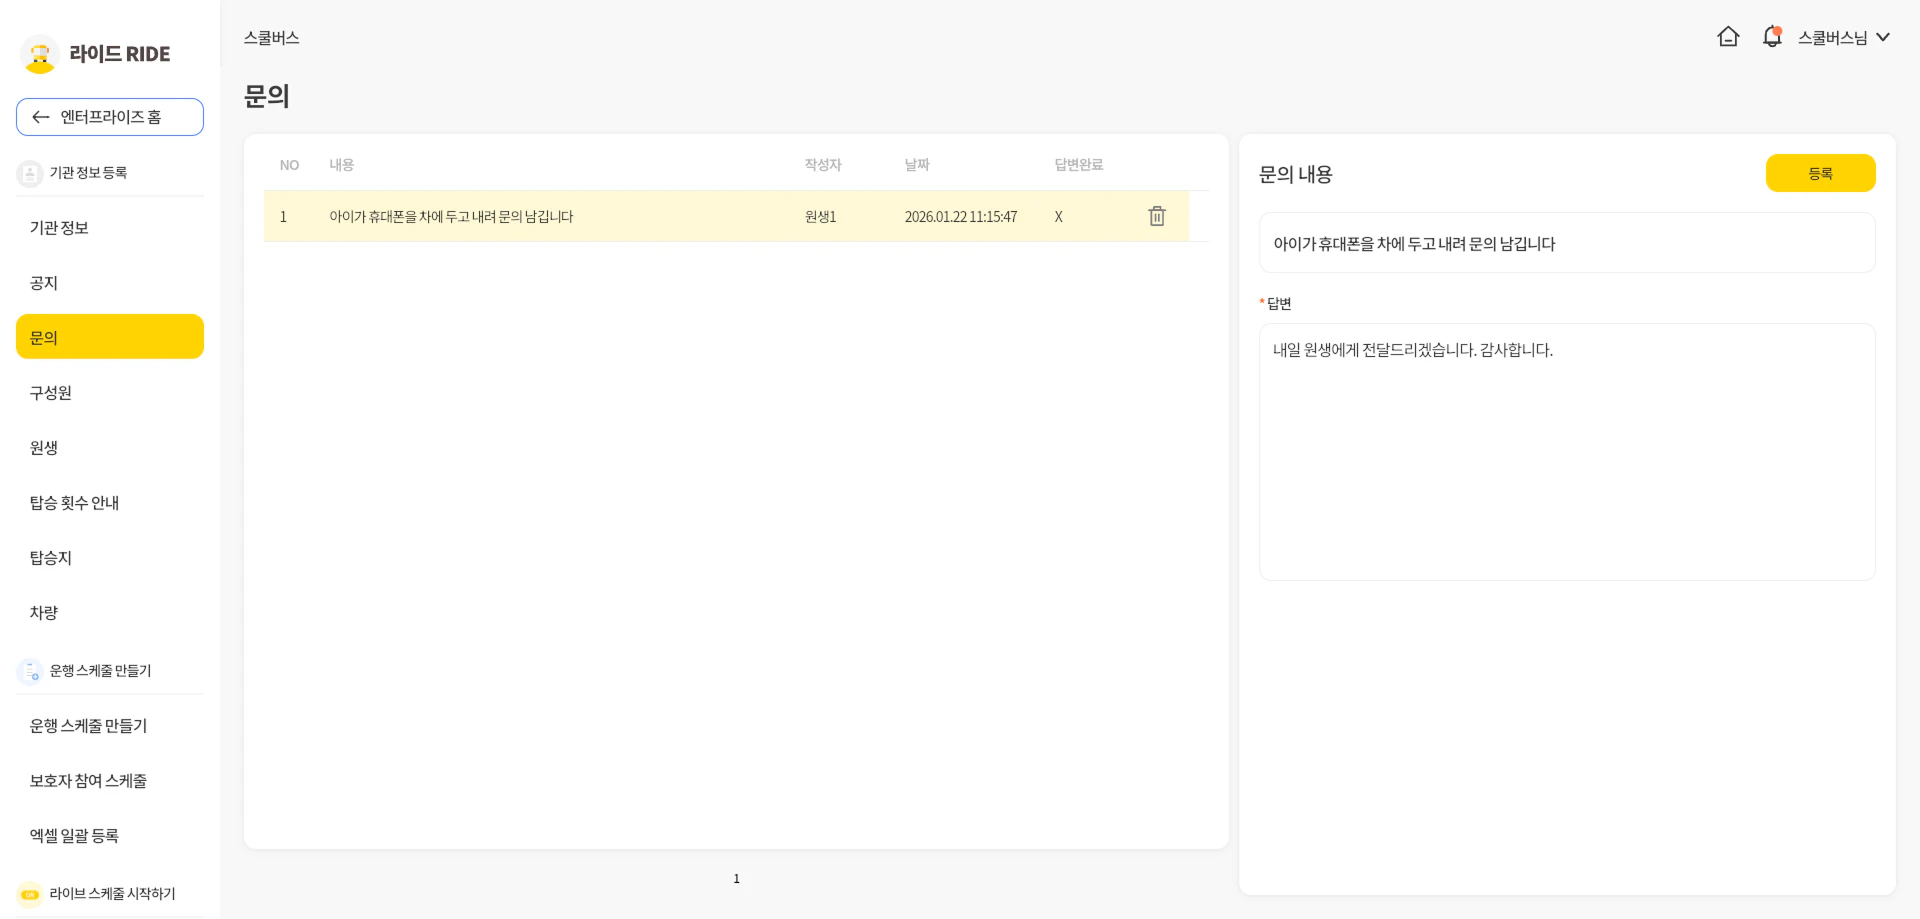Go to 탑승 횟수 안내
This screenshot has width=1920, height=919.
pyautogui.click(x=75, y=503)
